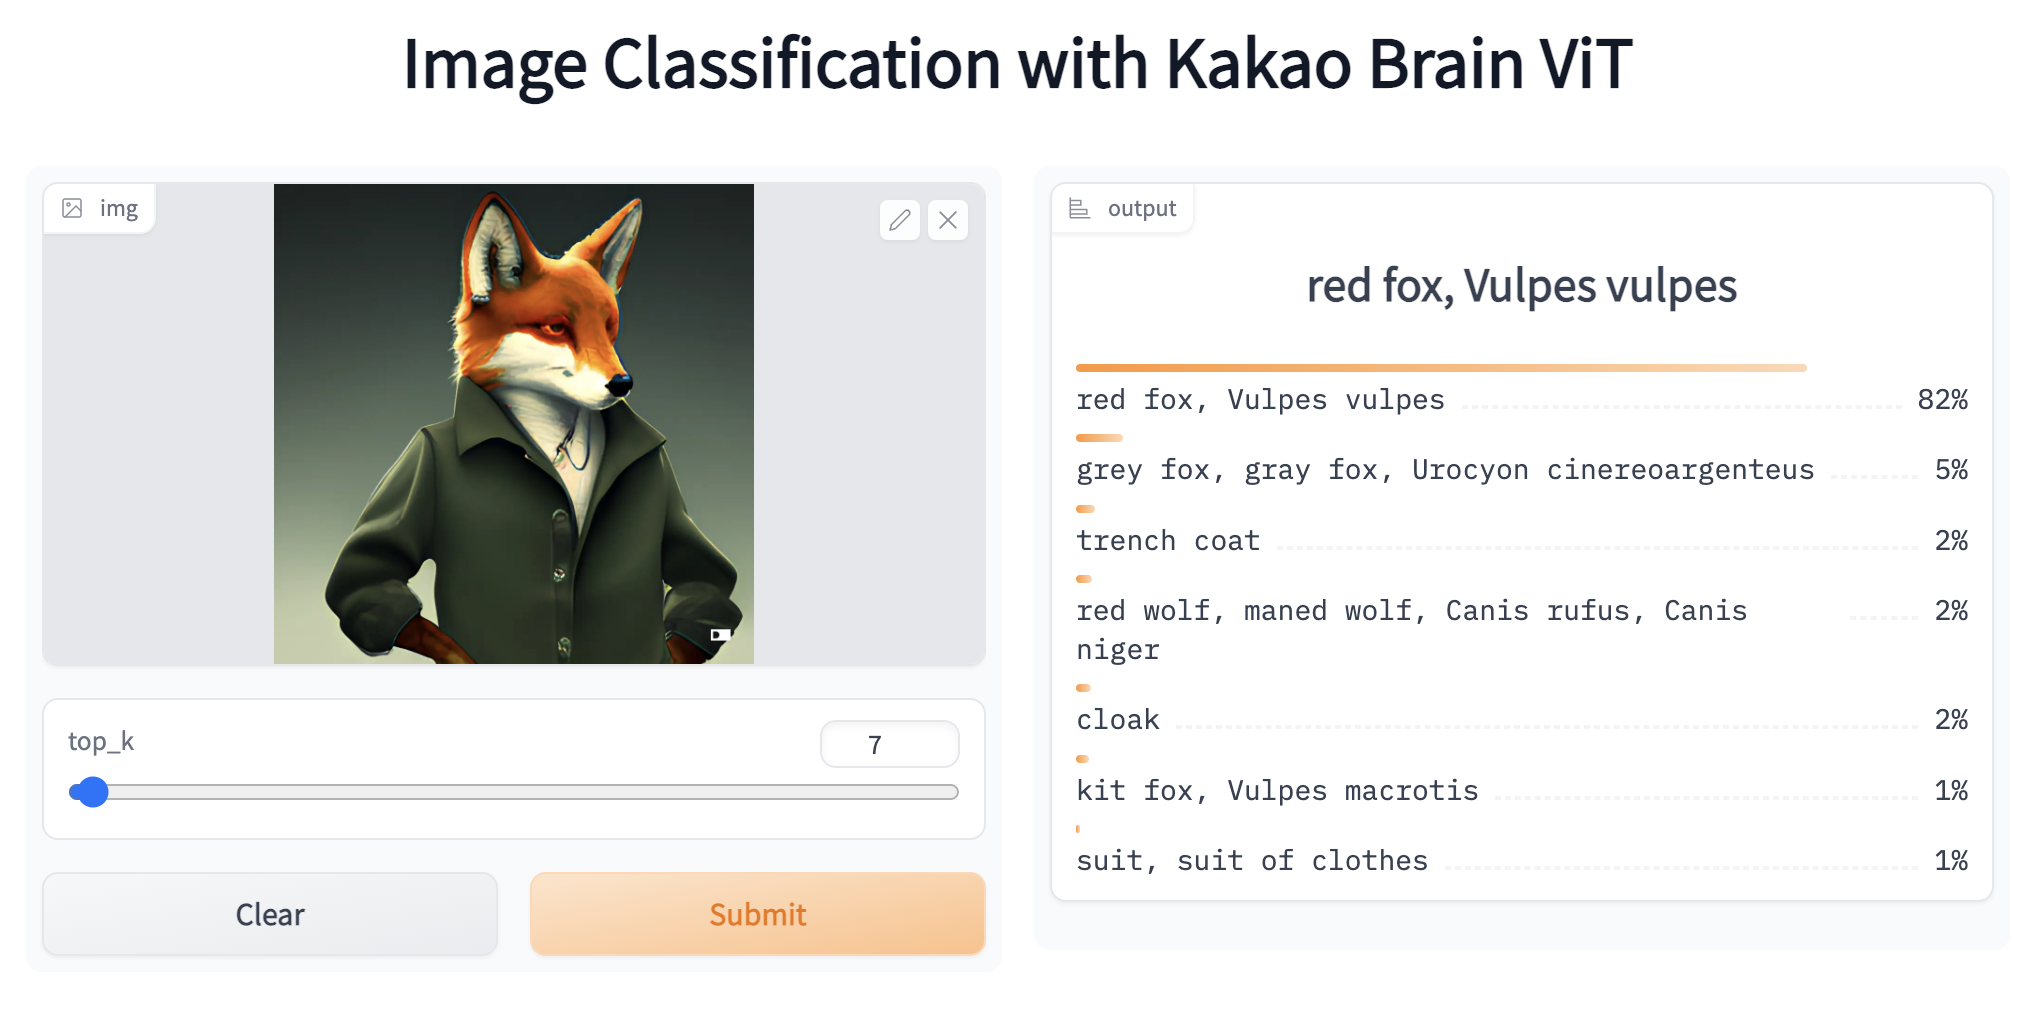The width and height of the screenshot is (2044, 1010).
Task: Click the output label chart icon
Action: (x=1079, y=208)
